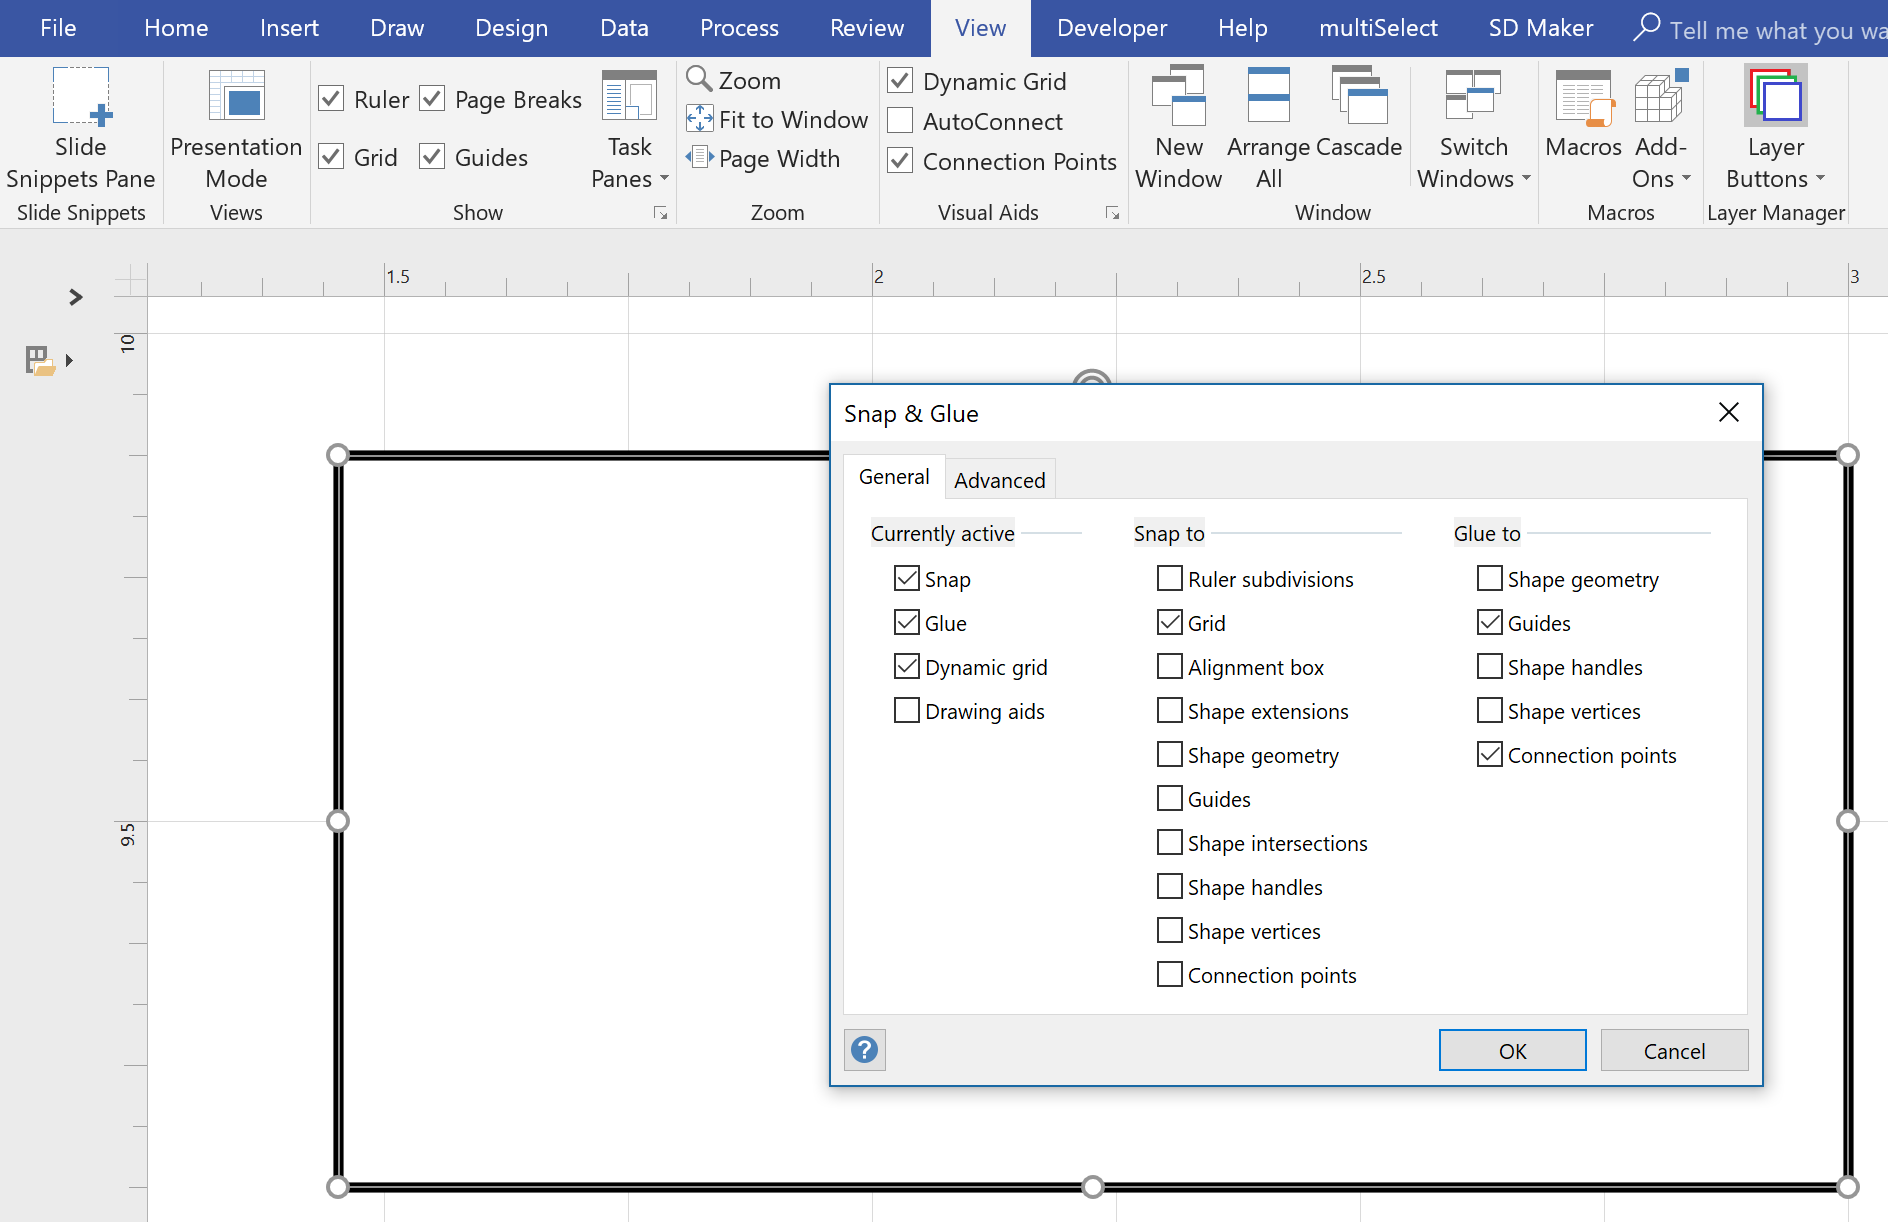1888x1222 pixels.
Task: Switch to the Advanced tab
Action: click(x=999, y=479)
